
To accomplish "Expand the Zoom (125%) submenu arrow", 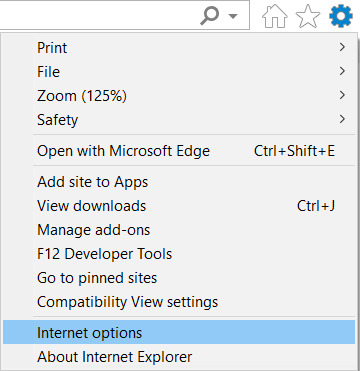I will 342,95.
